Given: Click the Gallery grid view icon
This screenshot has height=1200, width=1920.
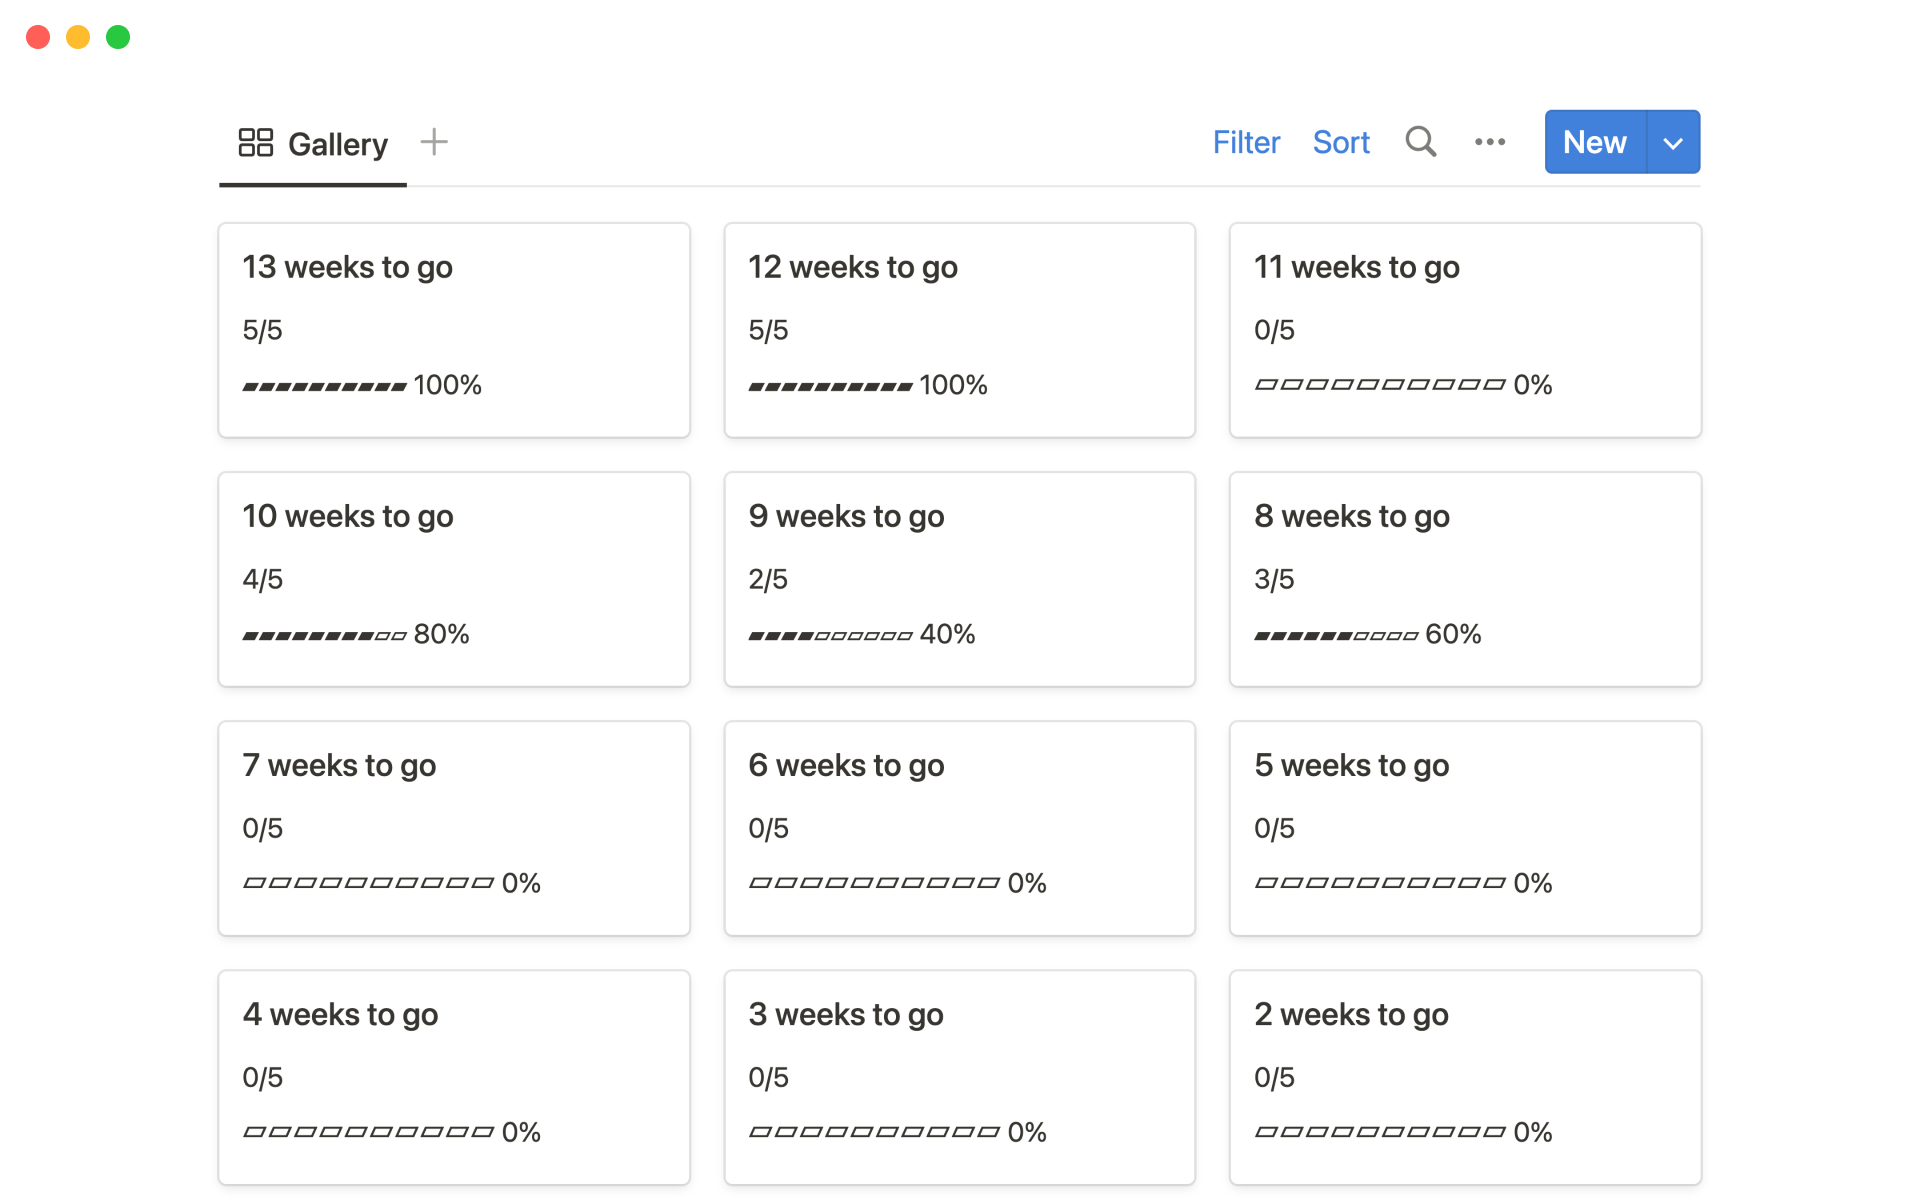Looking at the screenshot, I should 255,143.
